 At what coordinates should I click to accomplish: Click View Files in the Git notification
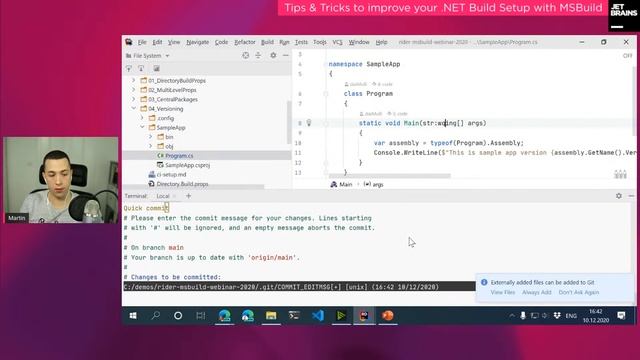(x=503, y=292)
